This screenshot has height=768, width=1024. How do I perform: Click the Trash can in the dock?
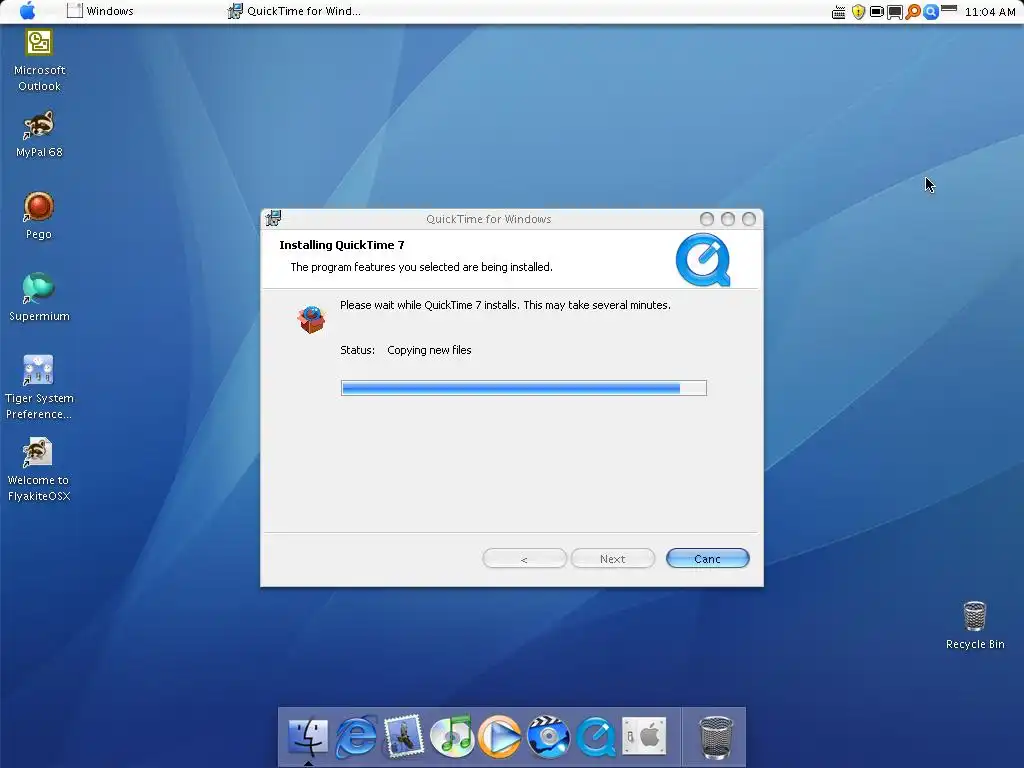(716, 737)
